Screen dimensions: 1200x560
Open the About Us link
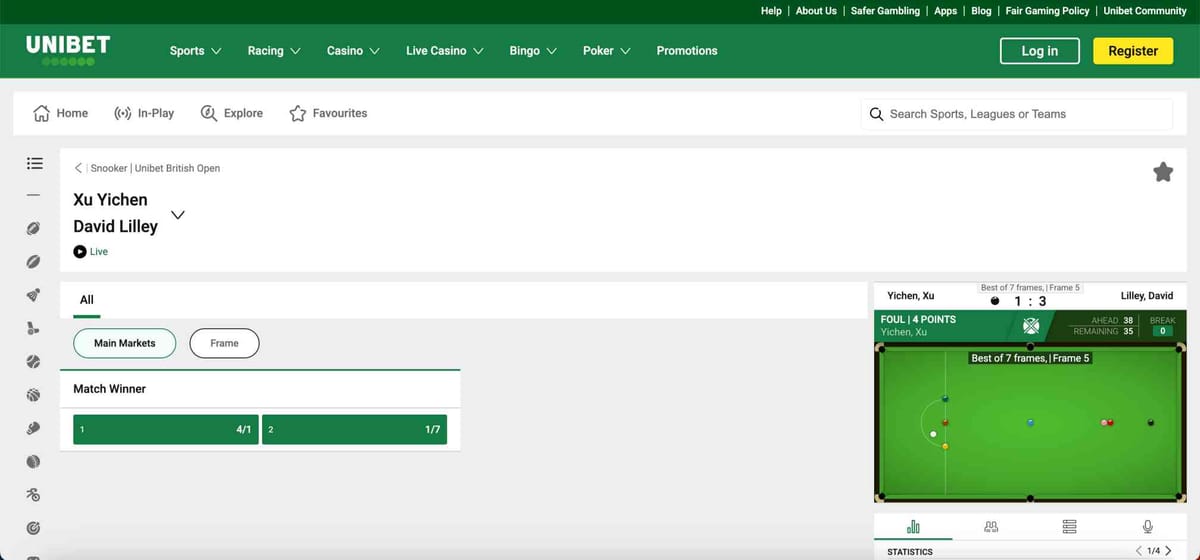pos(816,11)
